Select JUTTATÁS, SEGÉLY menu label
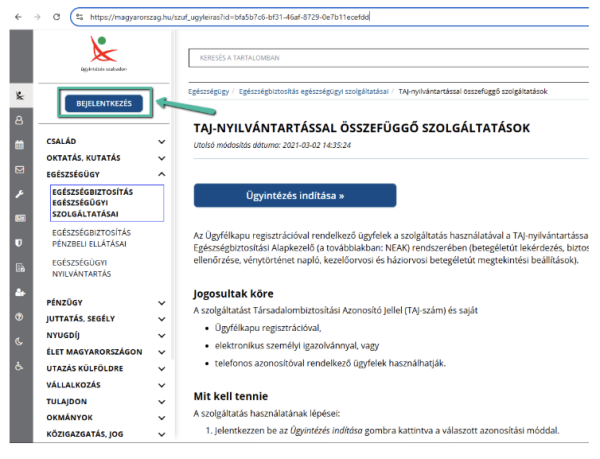 [x=81, y=319]
